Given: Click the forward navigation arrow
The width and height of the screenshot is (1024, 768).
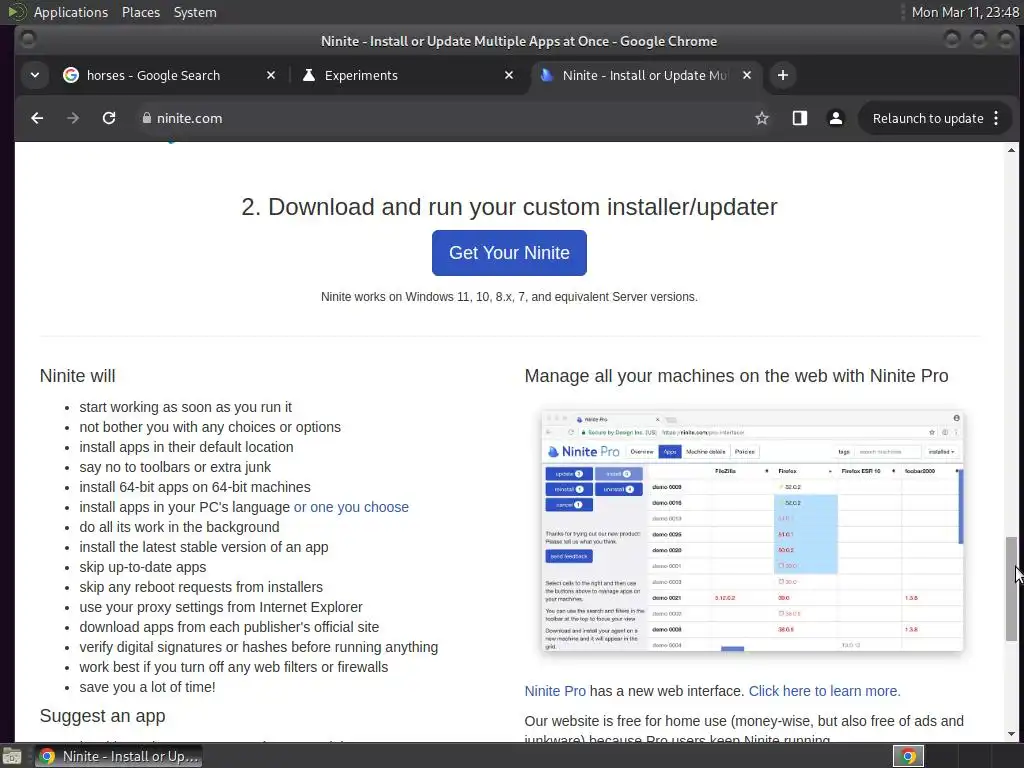Looking at the screenshot, I should 72,118.
